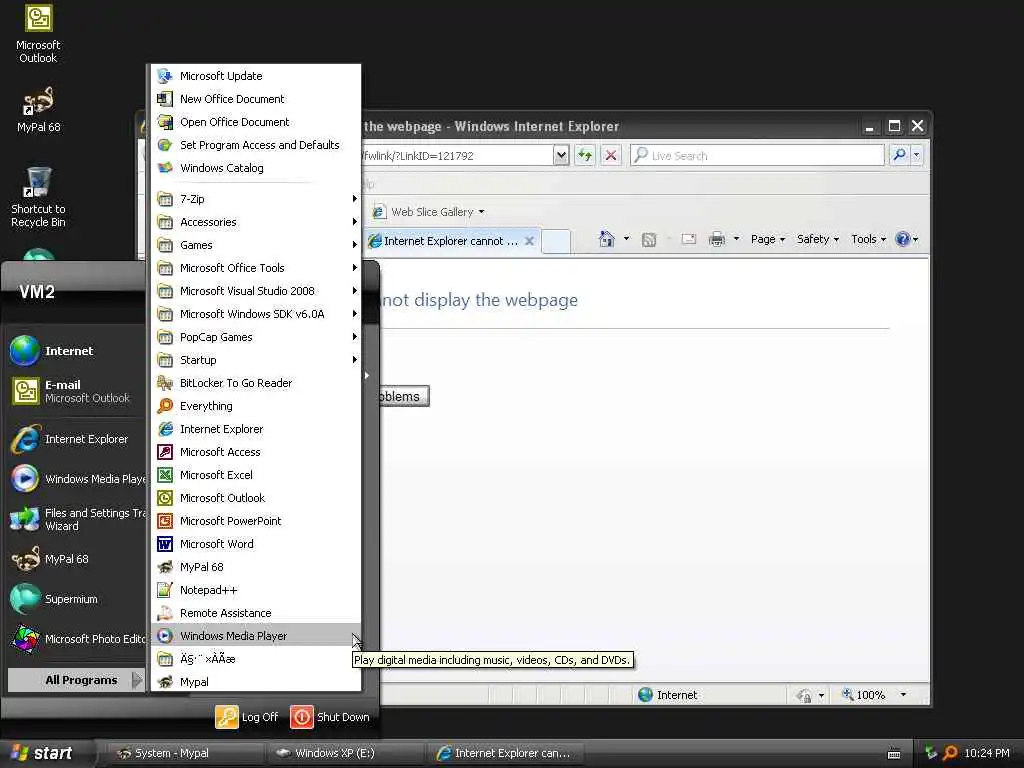Image resolution: width=1024 pixels, height=768 pixels.
Task: Open MyPal 68 in Start menu left pane
Action: [76, 559]
